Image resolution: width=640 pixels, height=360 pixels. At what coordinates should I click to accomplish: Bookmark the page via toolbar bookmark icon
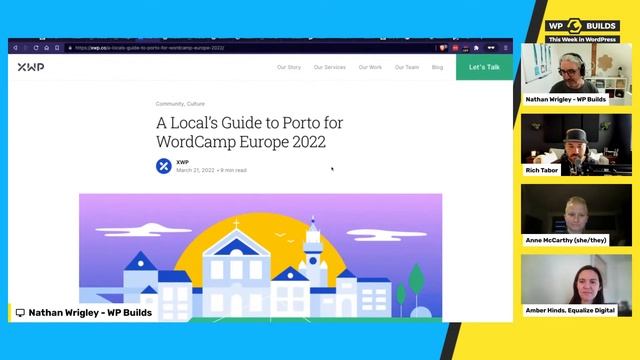pyautogui.click(x=57, y=48)
